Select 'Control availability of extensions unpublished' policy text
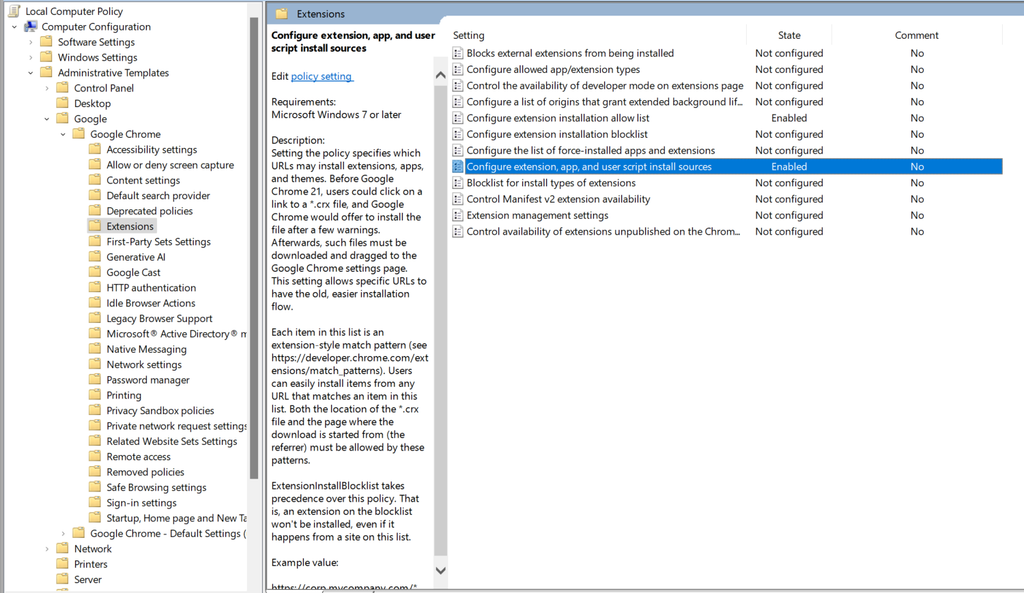This screenshot has width=1024, height=593. [603, 231]
